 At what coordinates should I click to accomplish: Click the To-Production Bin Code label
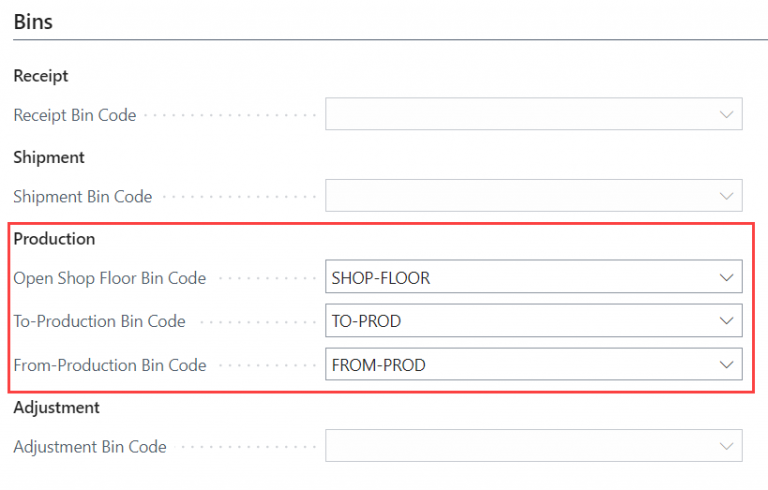100,321
